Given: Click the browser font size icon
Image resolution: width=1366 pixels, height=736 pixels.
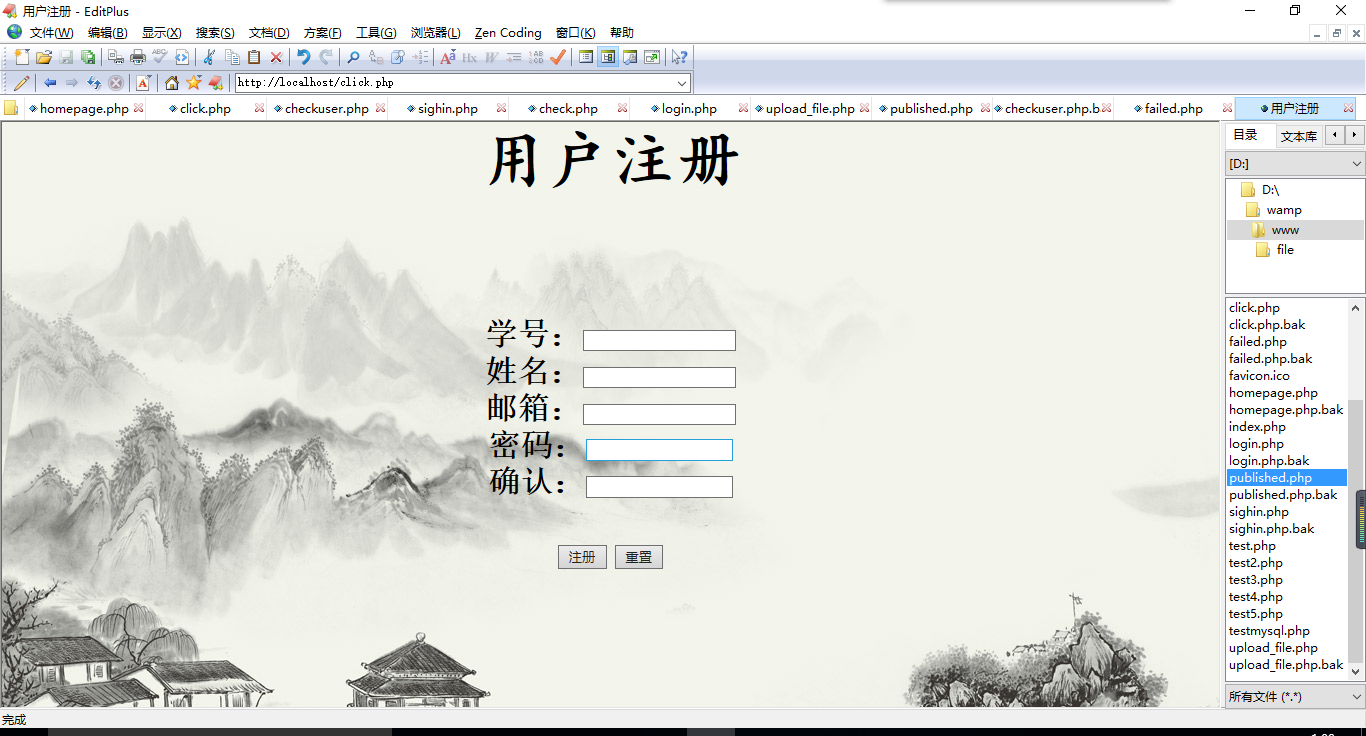Looking at the screenshot, I should [143, 83].
